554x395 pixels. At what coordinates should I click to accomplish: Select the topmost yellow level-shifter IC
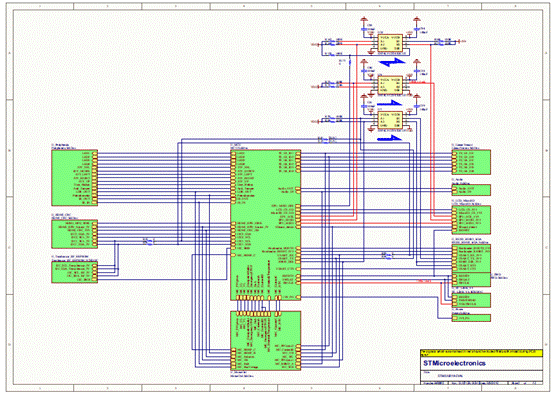coord(390,43)
